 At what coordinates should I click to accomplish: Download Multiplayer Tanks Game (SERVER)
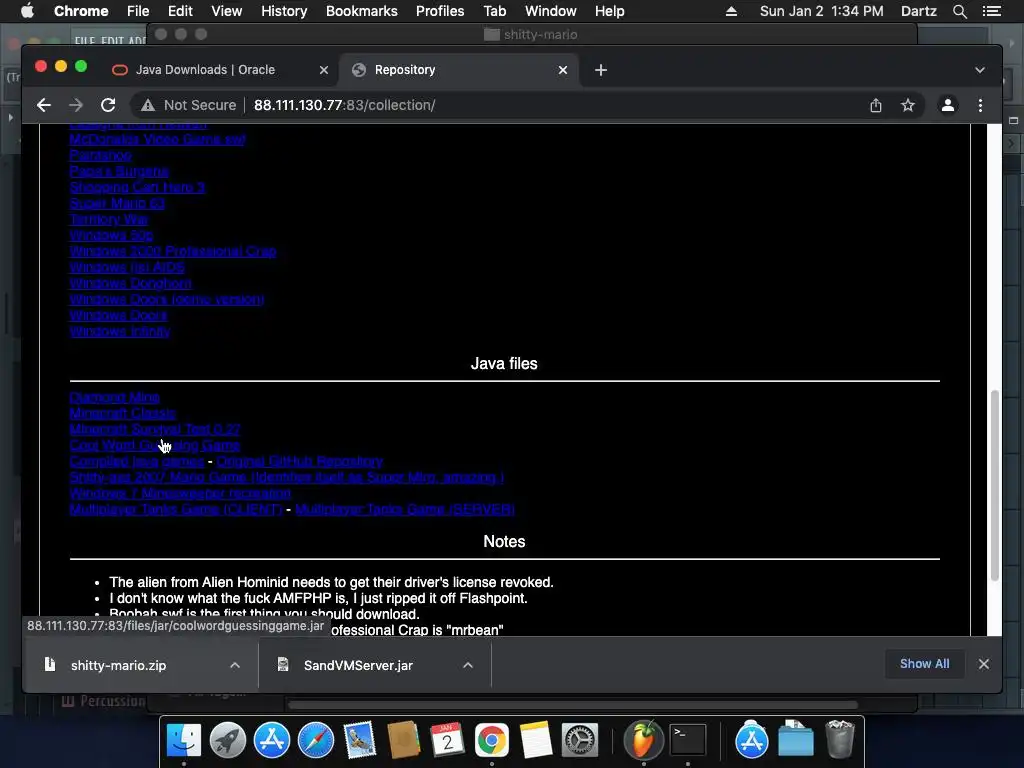click(405, 509)
